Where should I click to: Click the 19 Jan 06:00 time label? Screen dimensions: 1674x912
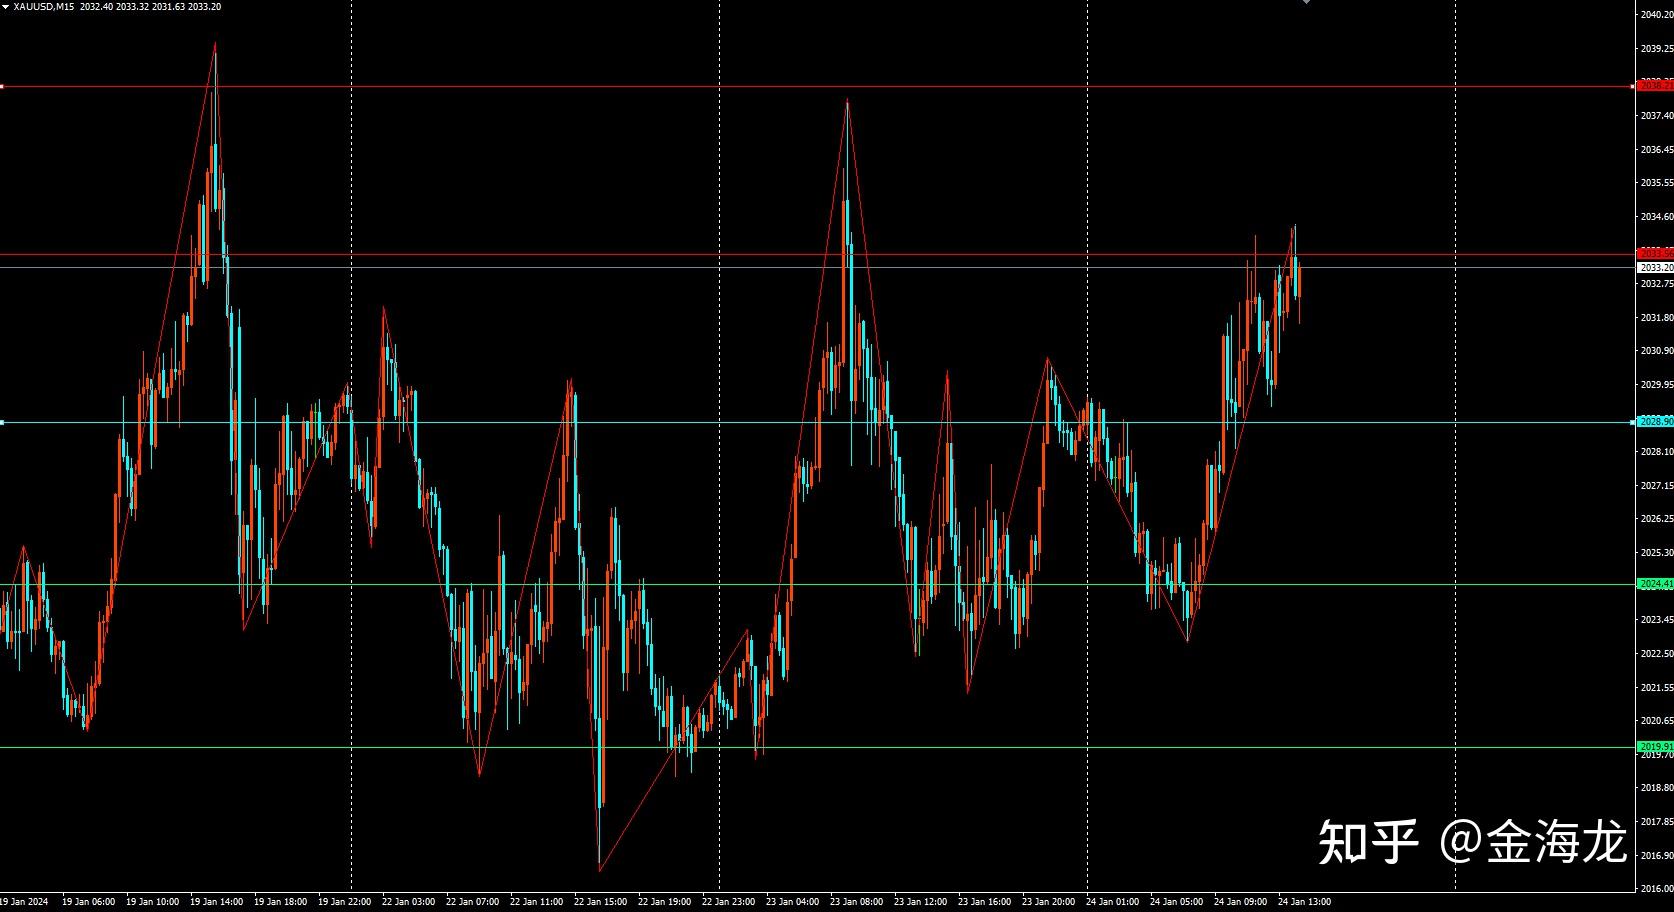coord(88,902)
